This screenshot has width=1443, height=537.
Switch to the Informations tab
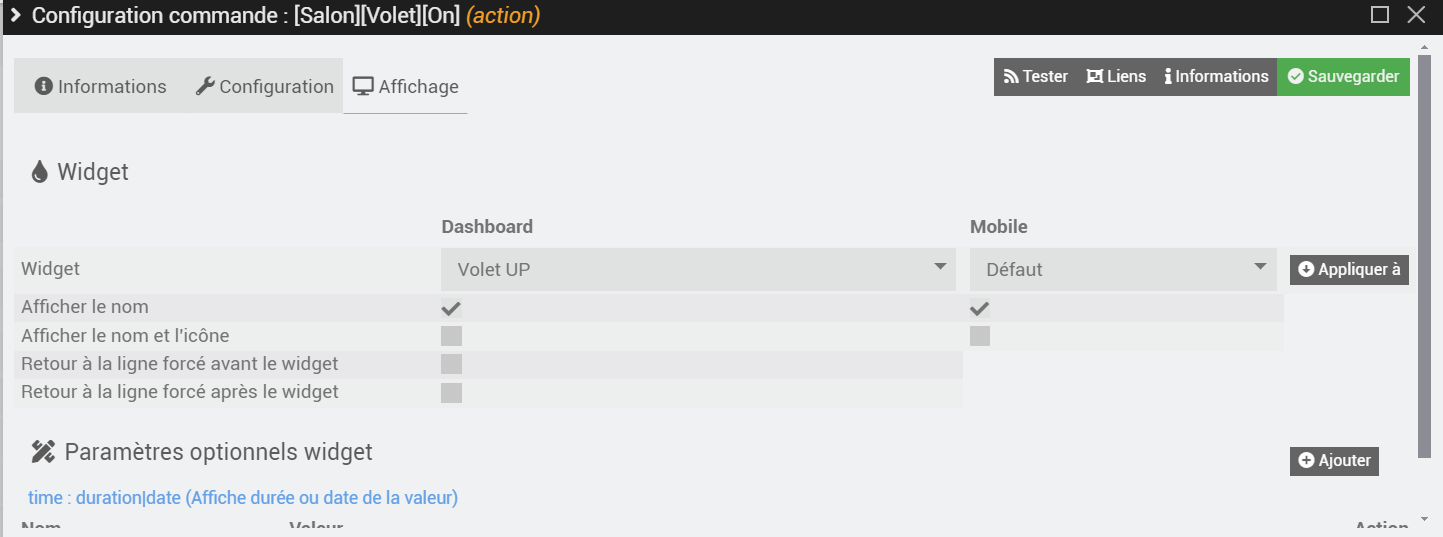(100, 86)
